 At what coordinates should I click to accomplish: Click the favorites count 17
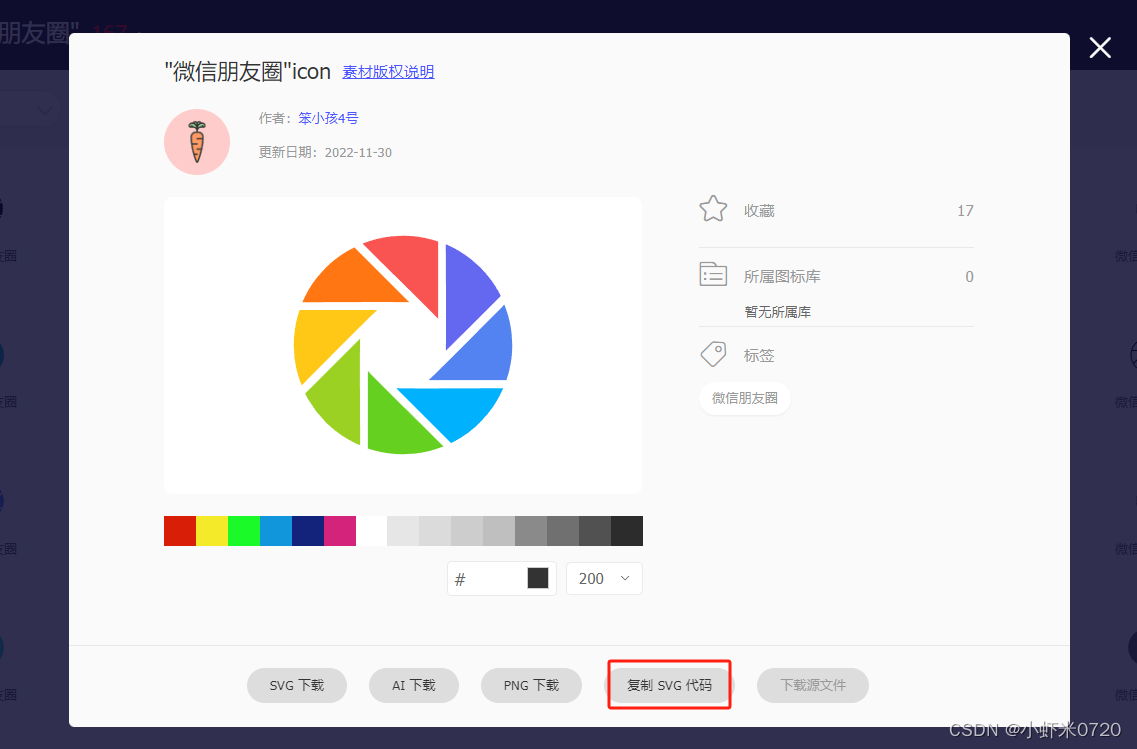click(965, 211)
